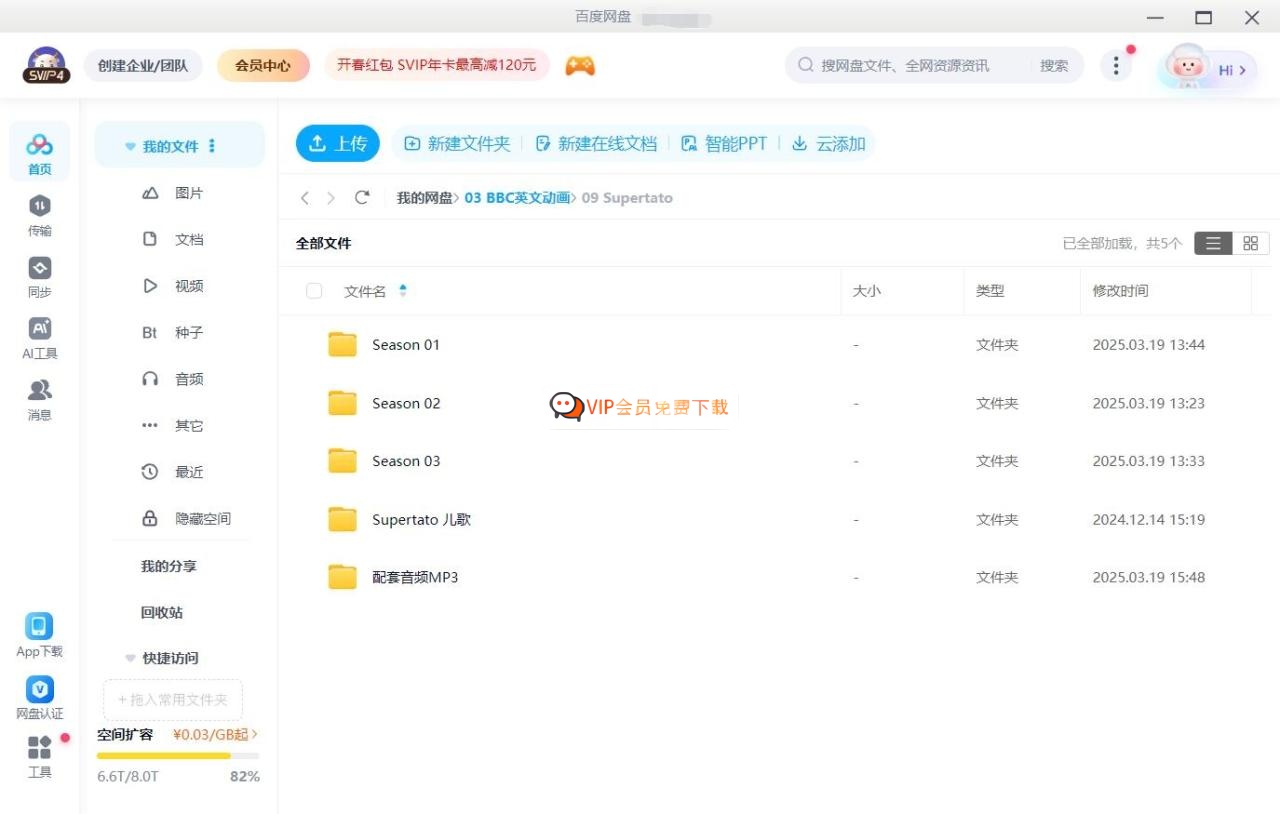Go forward with the right arrow
Viewport: 1280px width, 814px height.
331,198
